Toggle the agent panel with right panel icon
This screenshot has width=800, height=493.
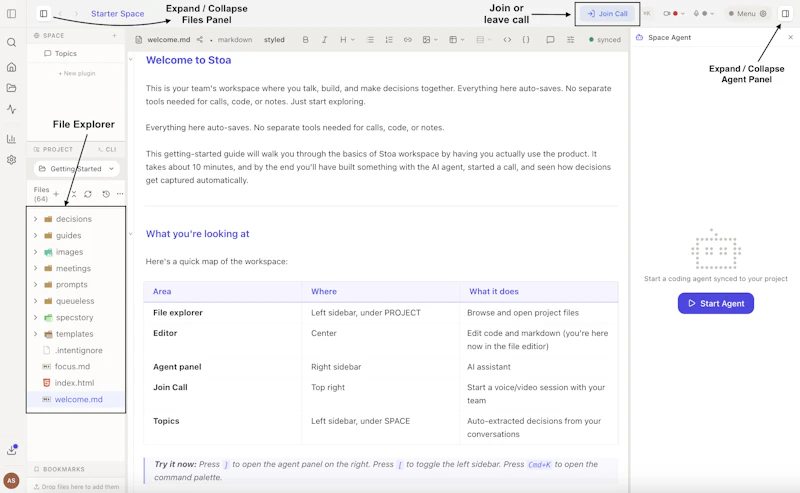pyautogui.click(x=785, y=13)
